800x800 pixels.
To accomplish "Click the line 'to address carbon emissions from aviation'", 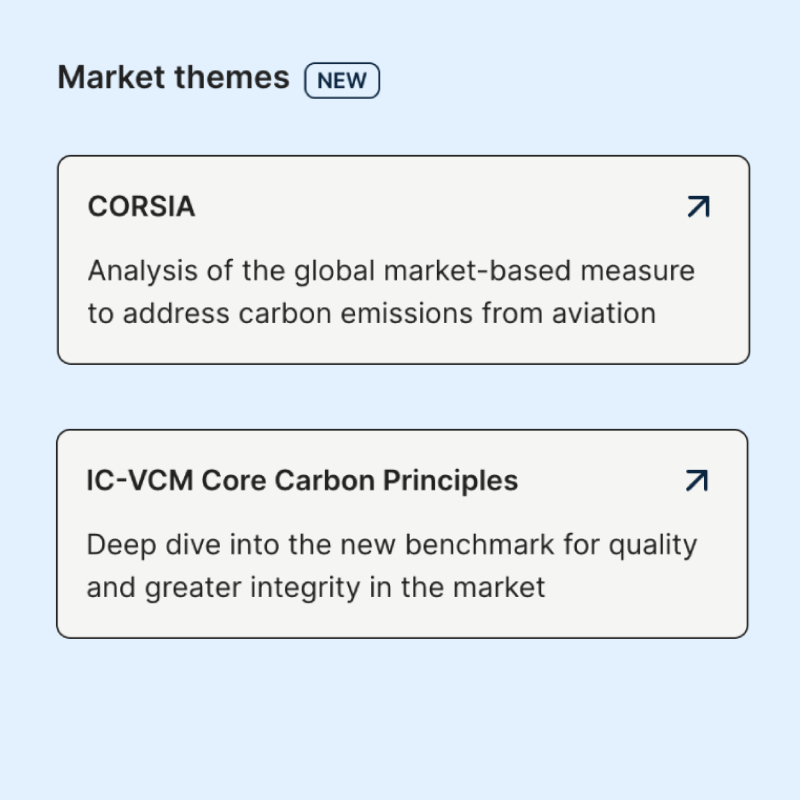I will tap(371, 313).
